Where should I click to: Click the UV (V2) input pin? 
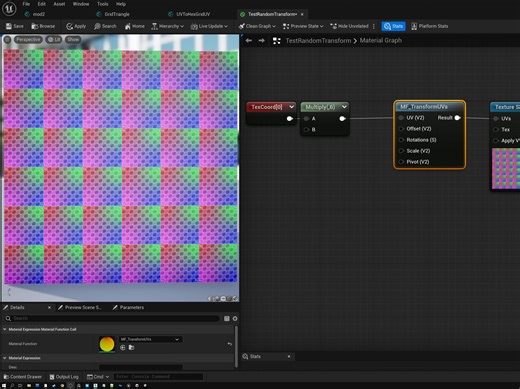click(401, 118)
